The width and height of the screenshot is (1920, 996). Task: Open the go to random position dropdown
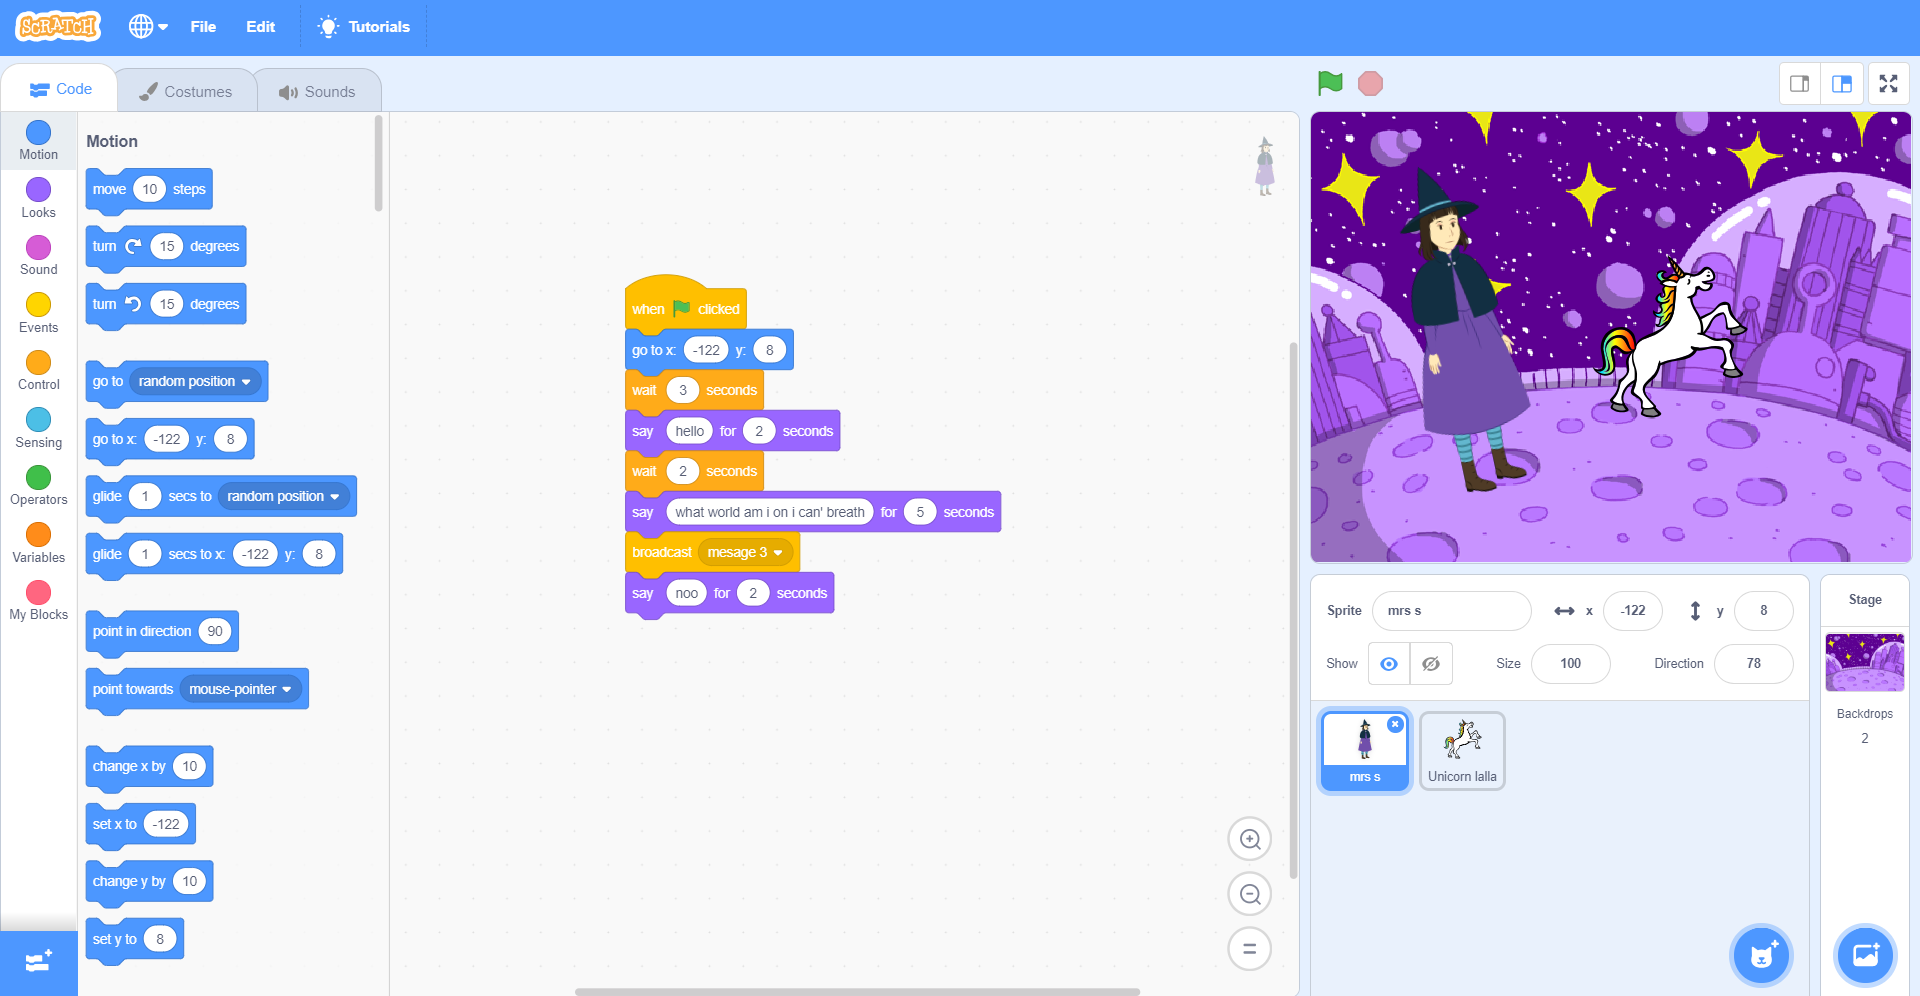195,382
